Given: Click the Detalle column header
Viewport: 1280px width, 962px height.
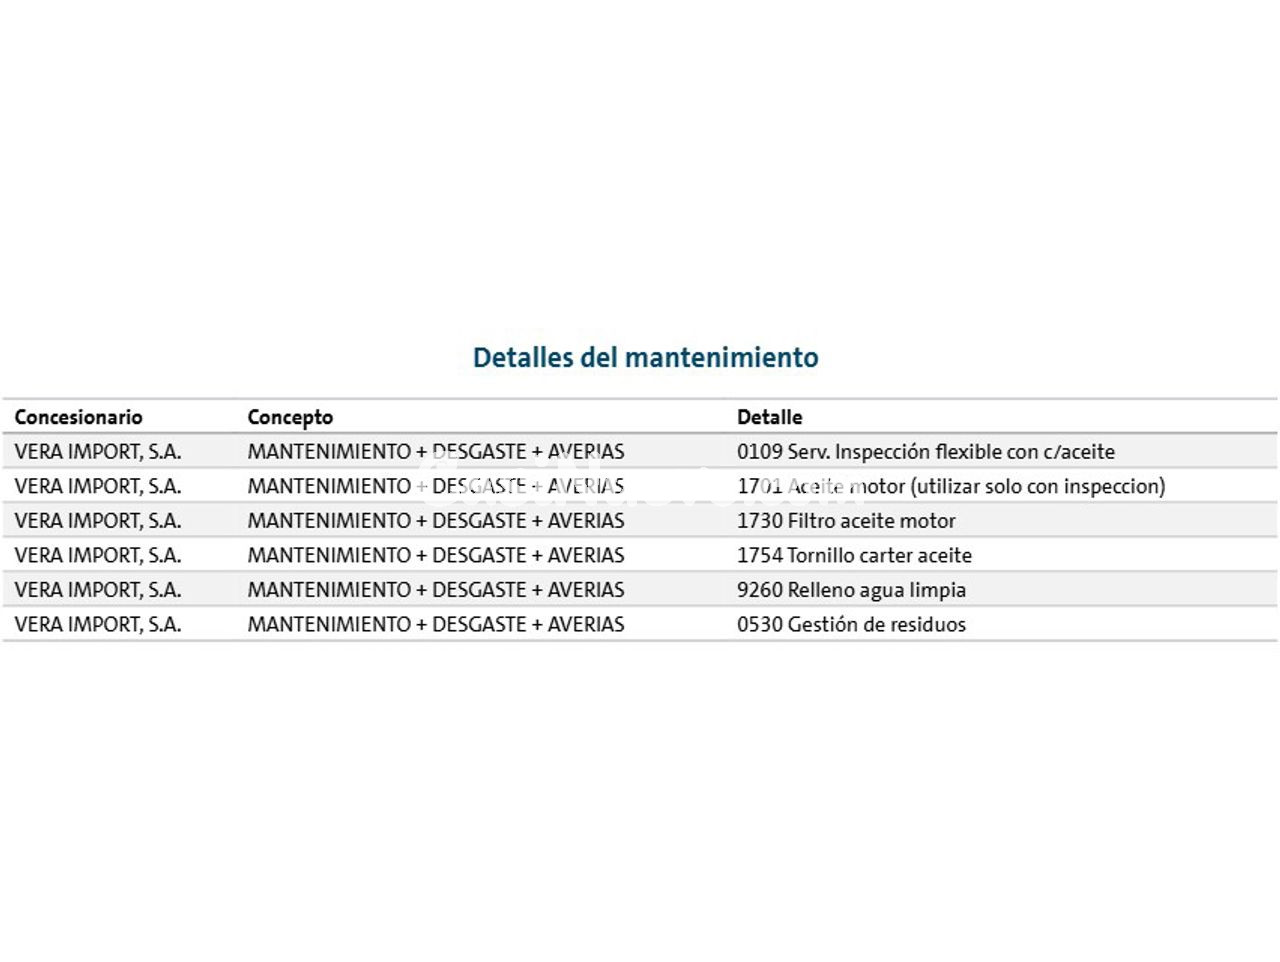Looking at the screenshot, I should (769, 417).
